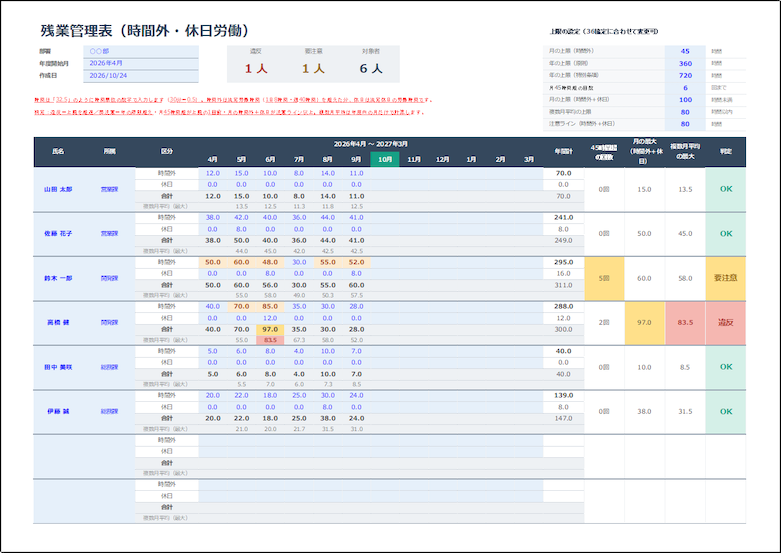Select the 部署 field showing ○○部
This screenshot has height=553, width=781.
[141, 51]
